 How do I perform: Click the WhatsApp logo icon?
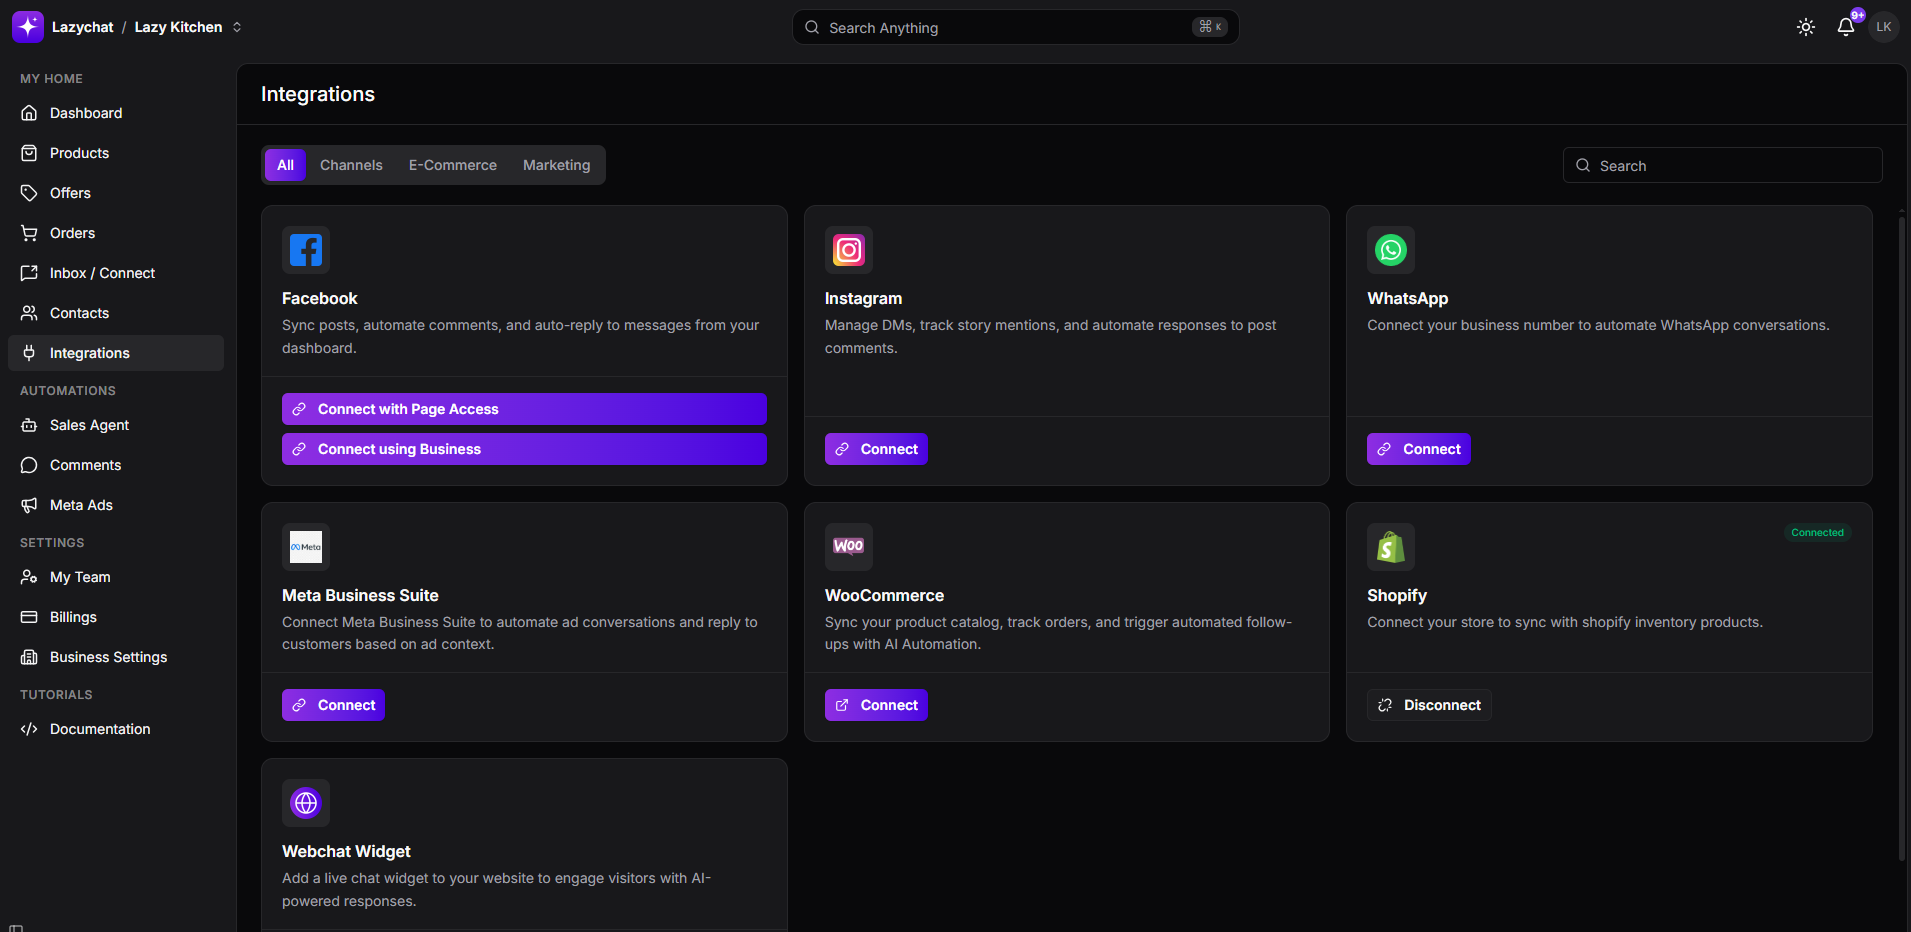1390,250
